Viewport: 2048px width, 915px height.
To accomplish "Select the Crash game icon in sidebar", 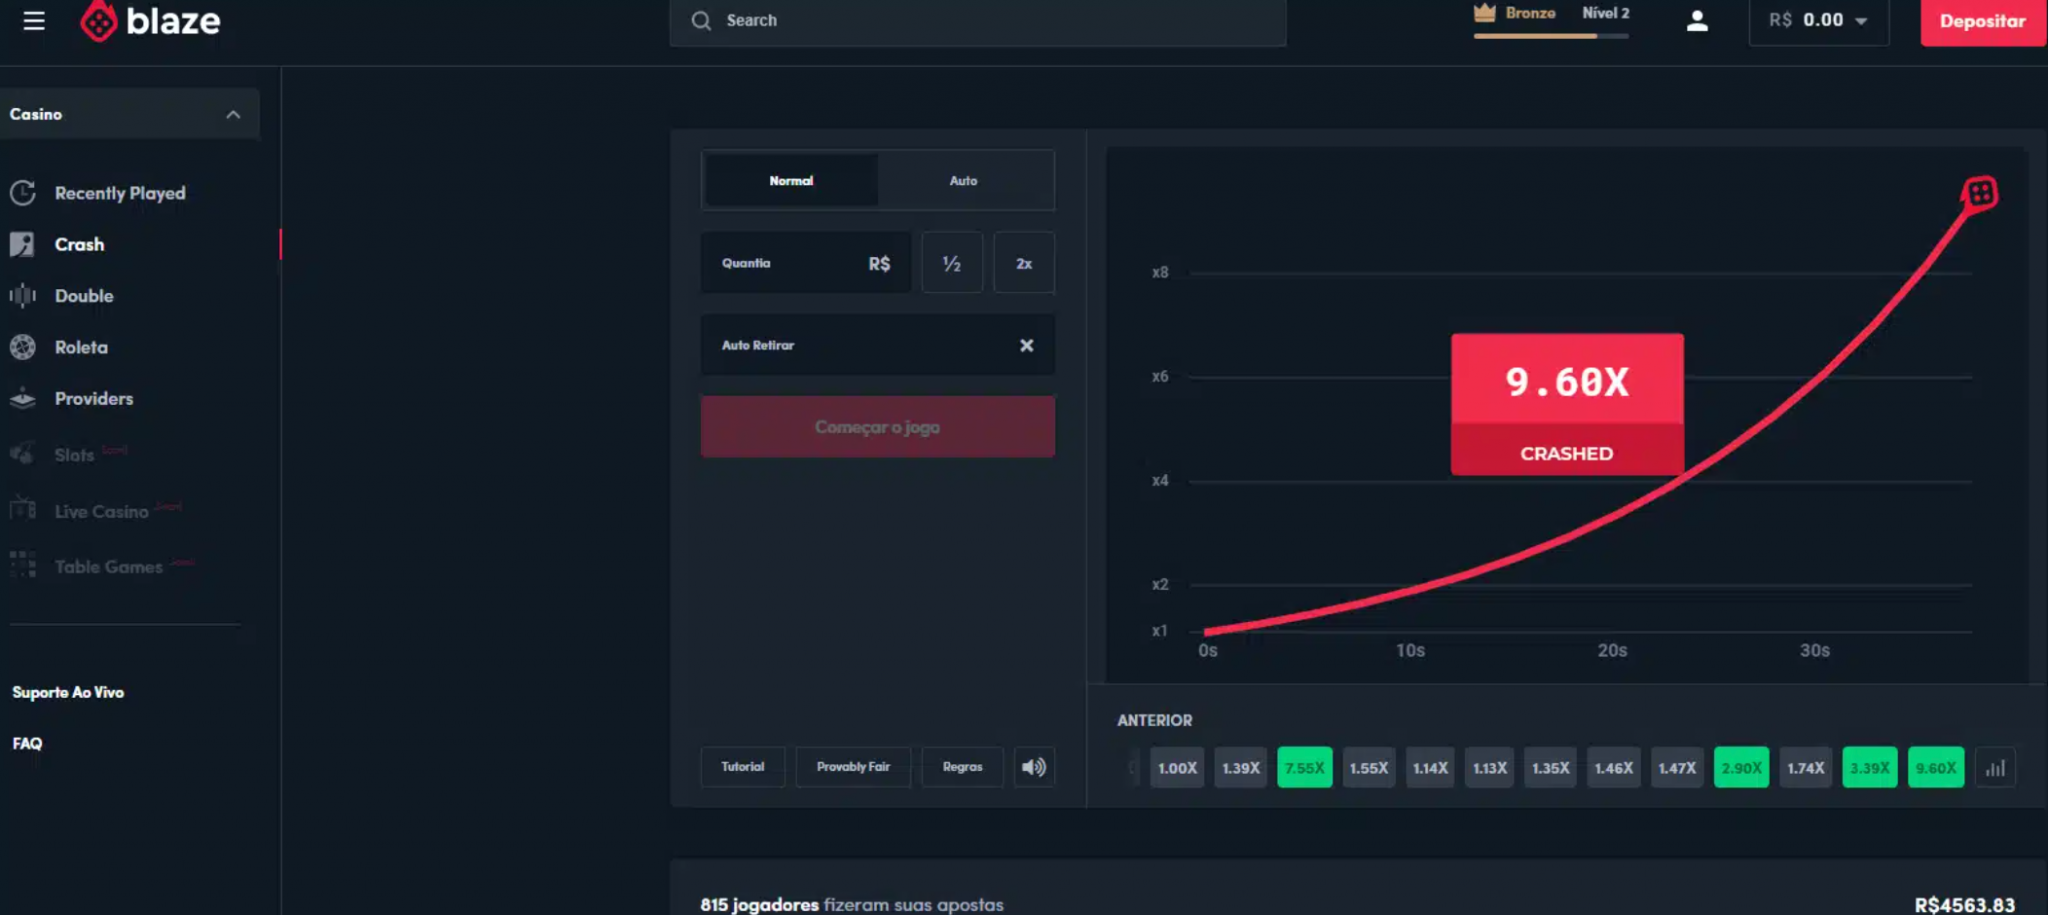I will (21, 244).
